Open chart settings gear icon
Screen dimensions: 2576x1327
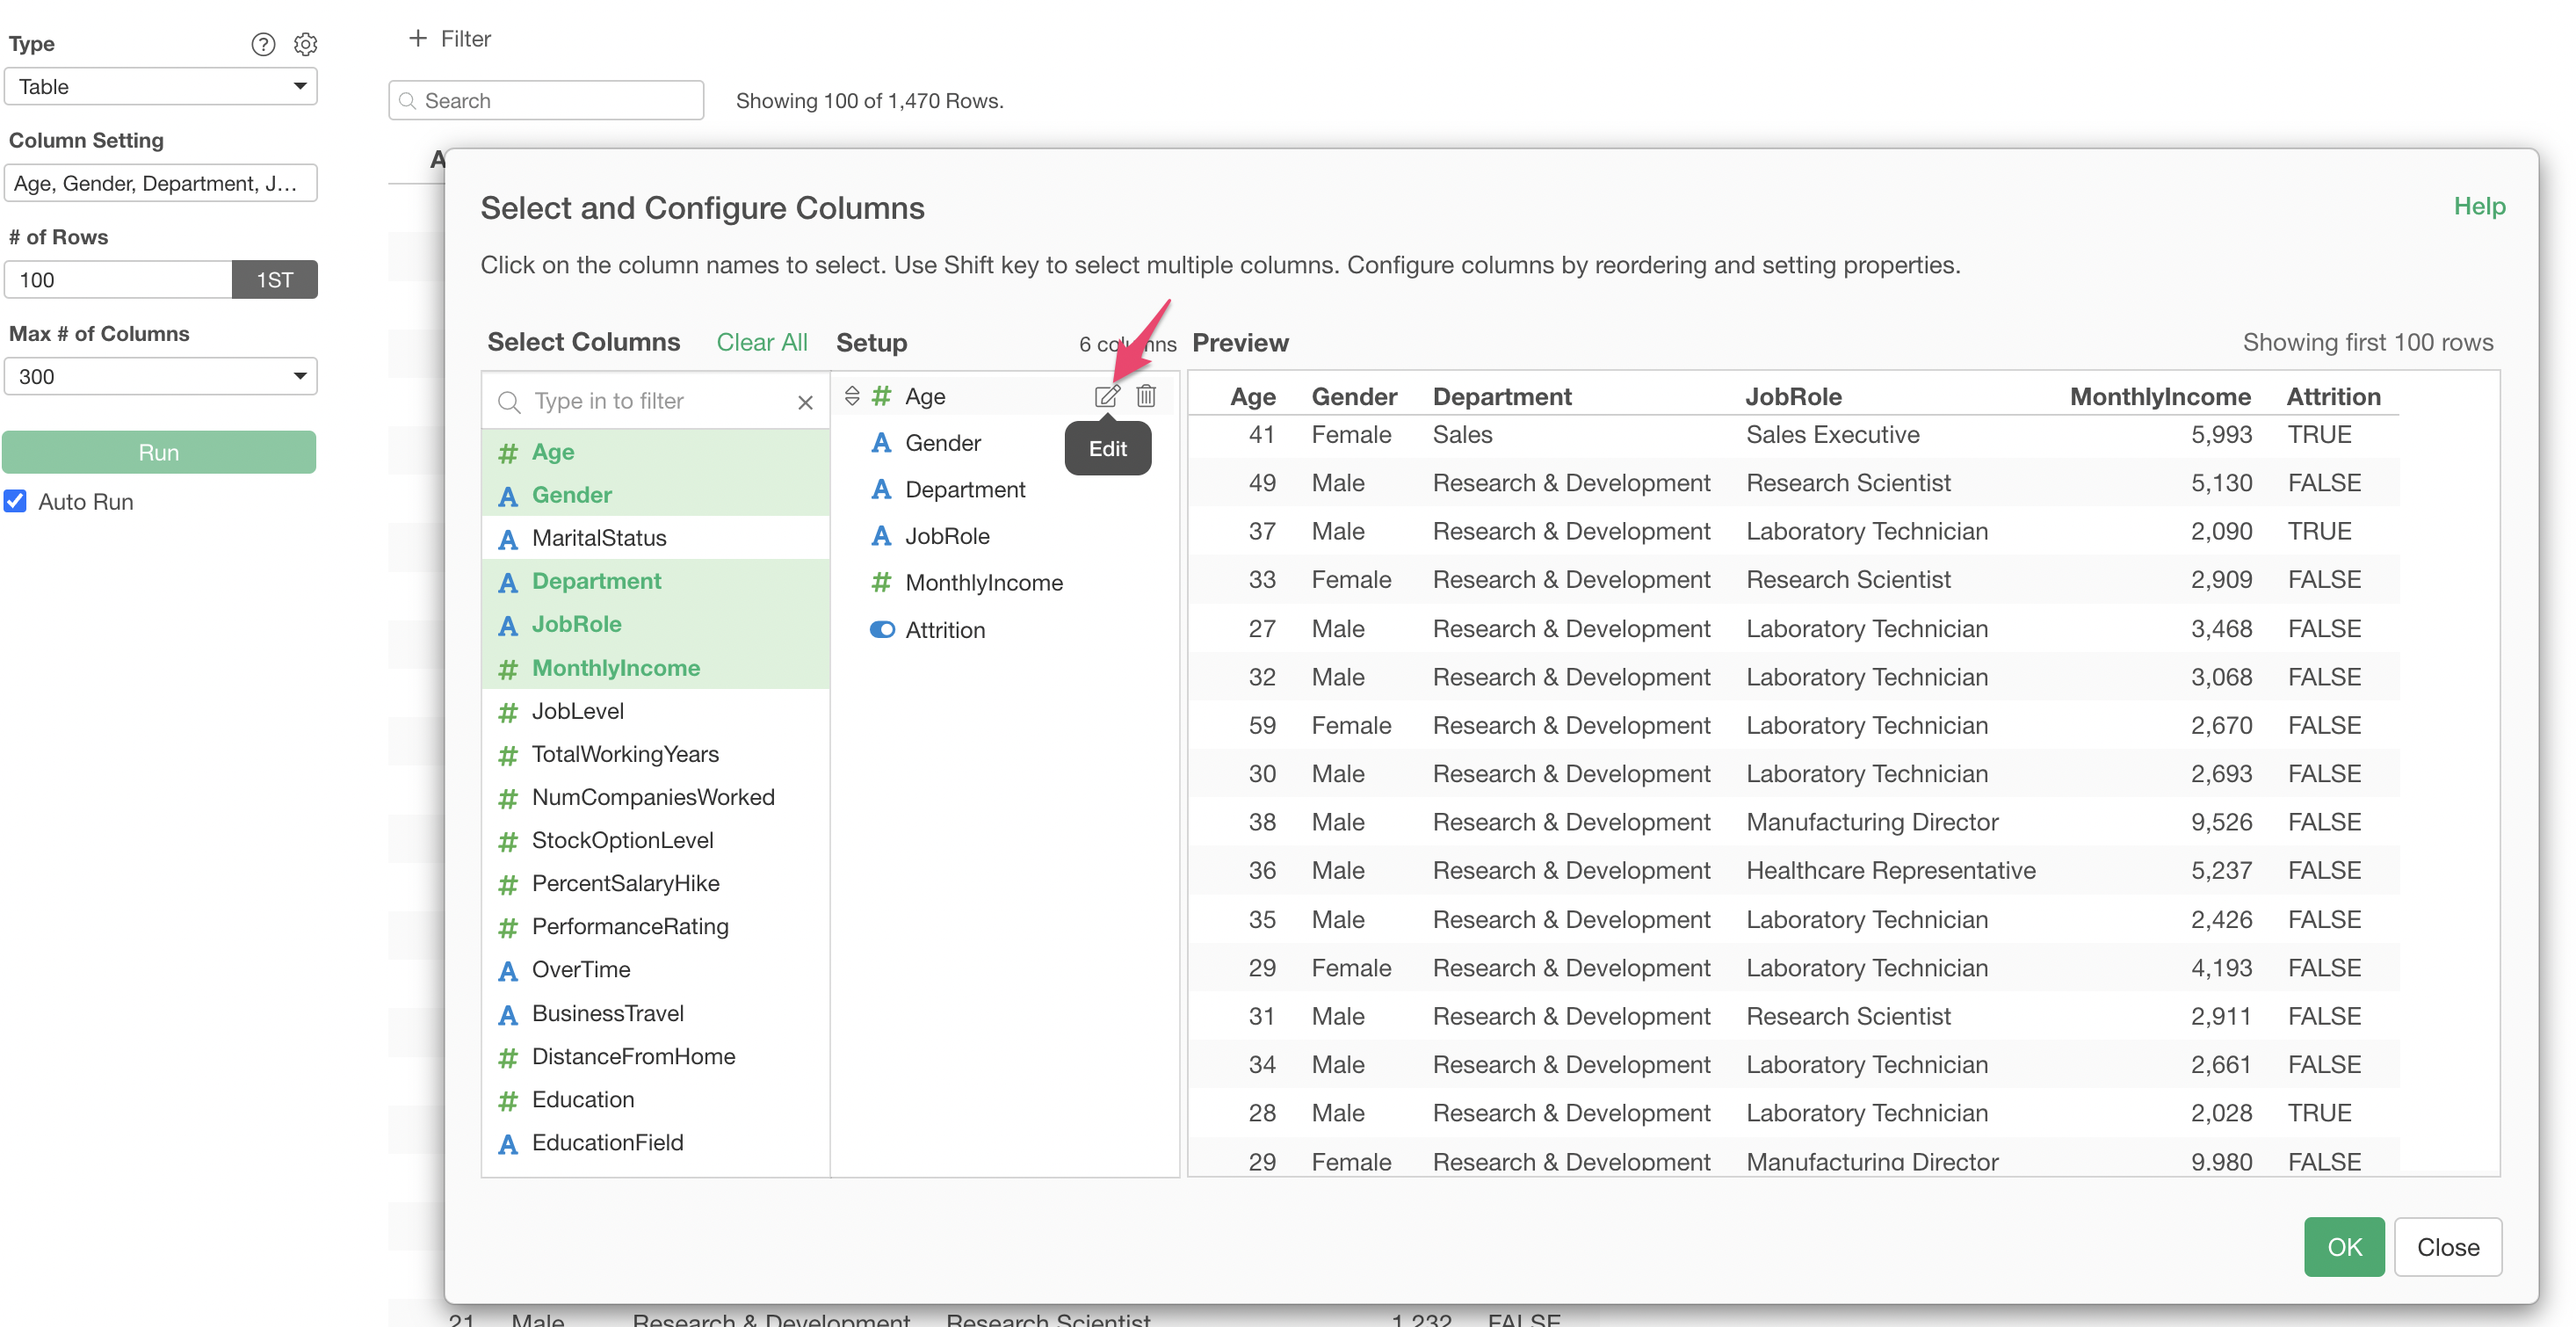pyautogui.click(x=305, y=44)
